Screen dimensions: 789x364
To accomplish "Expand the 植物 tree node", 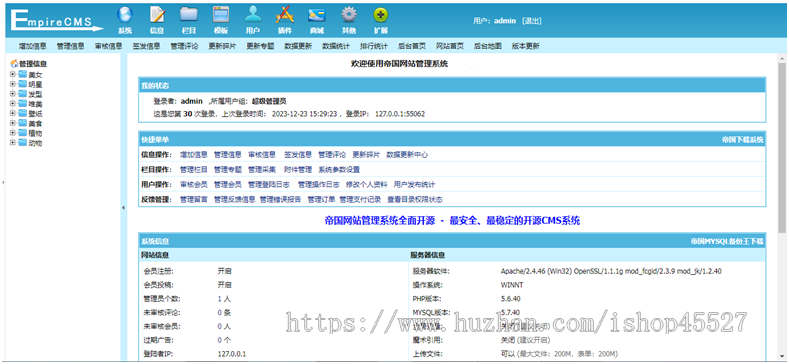I will (13, 132).
